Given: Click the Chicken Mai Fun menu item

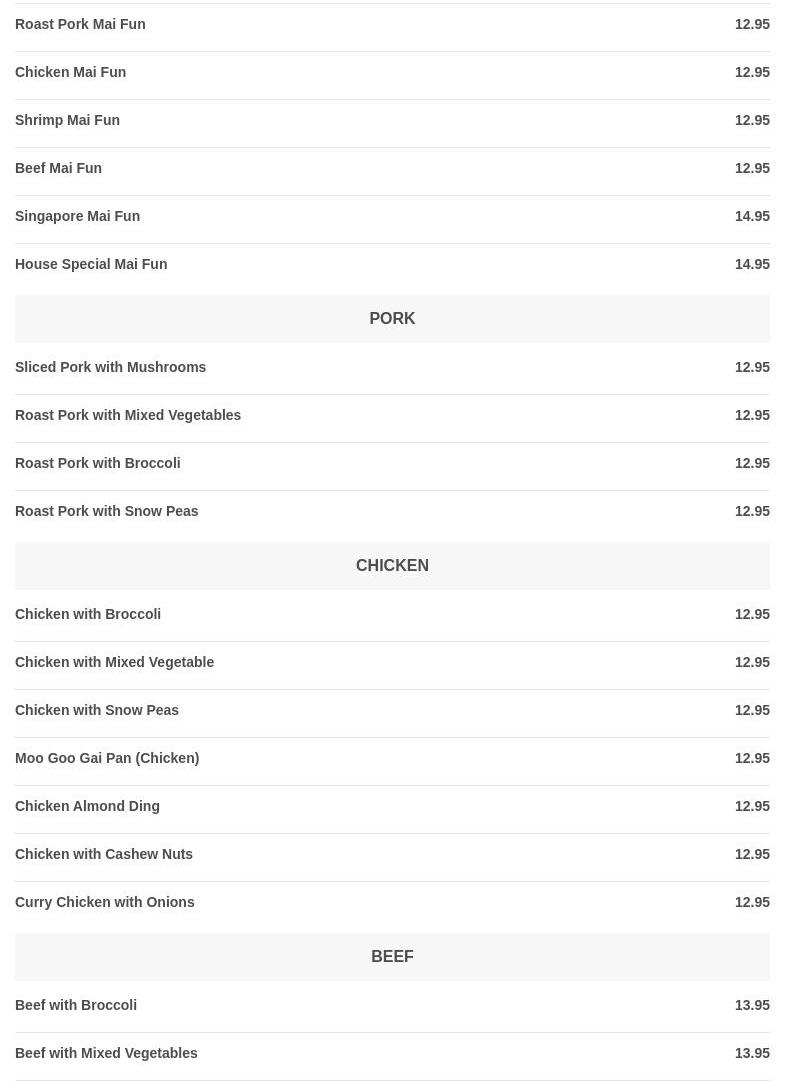Looking at the screenshot, I should pos(71,72).
